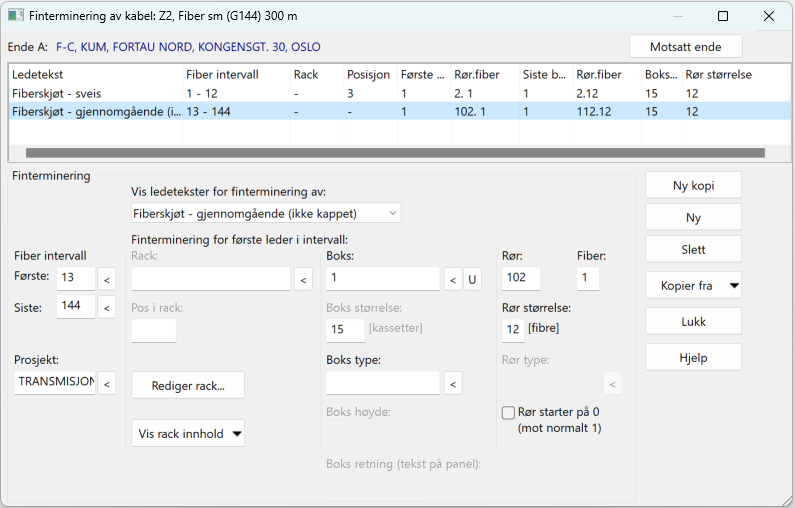Click the Ende A address text
Viewport: 795px width, 508px height.
click(188, 47)
